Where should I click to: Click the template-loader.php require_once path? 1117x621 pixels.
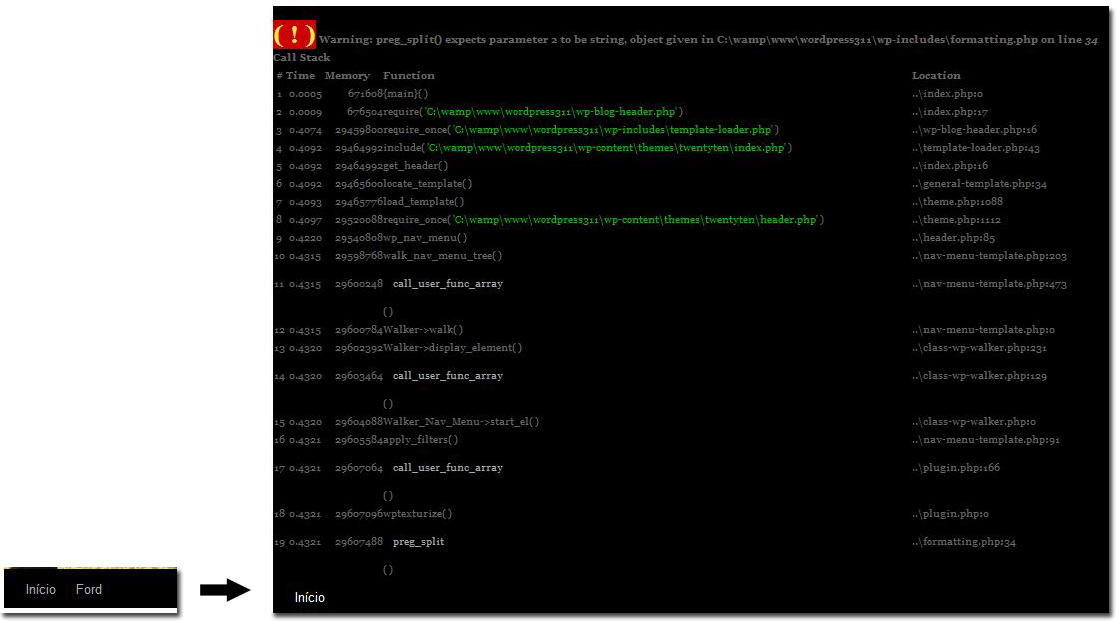point(613,130)
